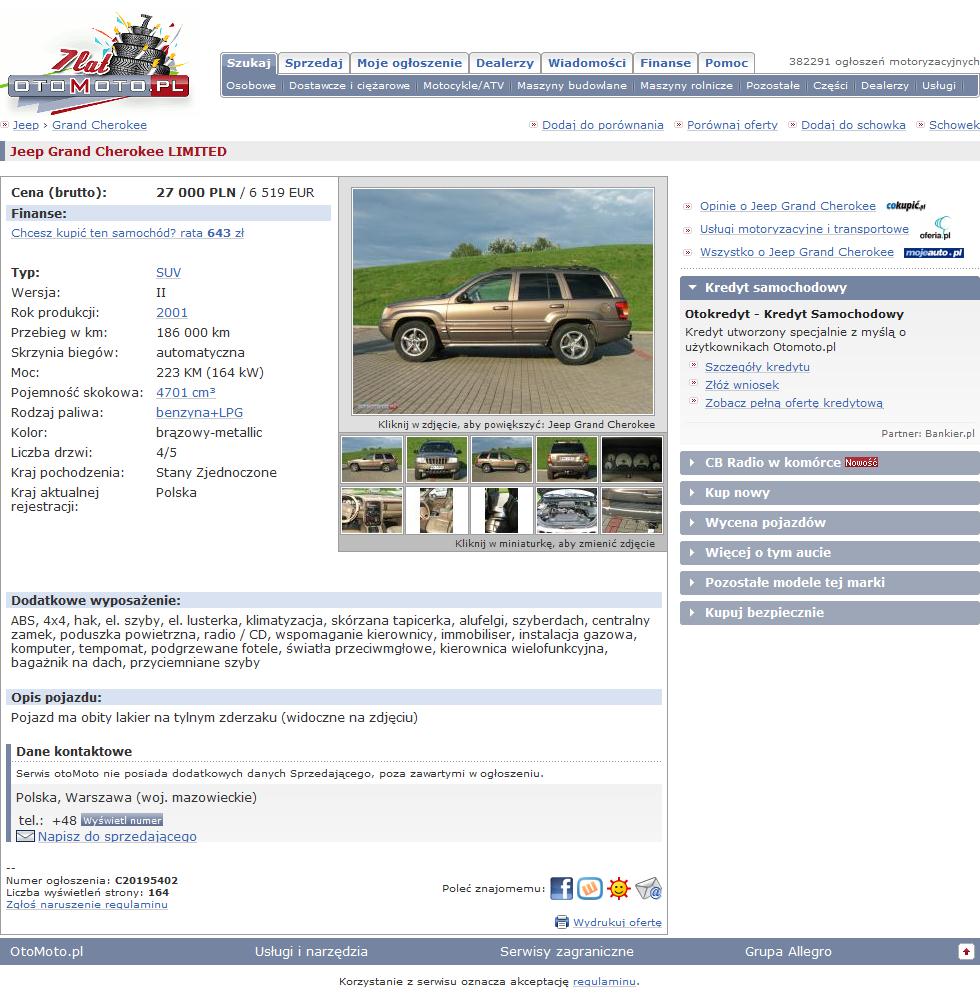This screenshot has height=1007, width=980.
Task: Click Złóż wniosek link
Action: click(x=742, y=385)
